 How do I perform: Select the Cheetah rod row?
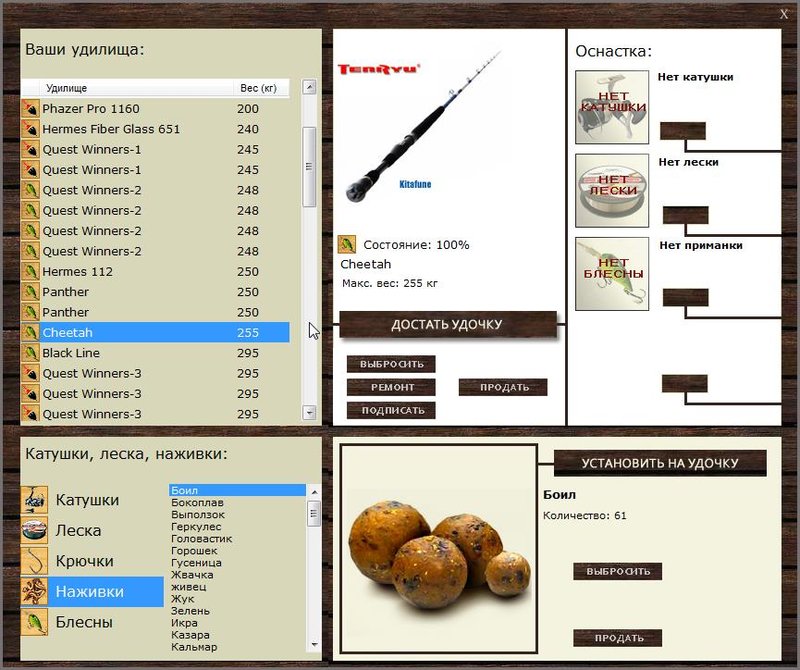[156, 333]
